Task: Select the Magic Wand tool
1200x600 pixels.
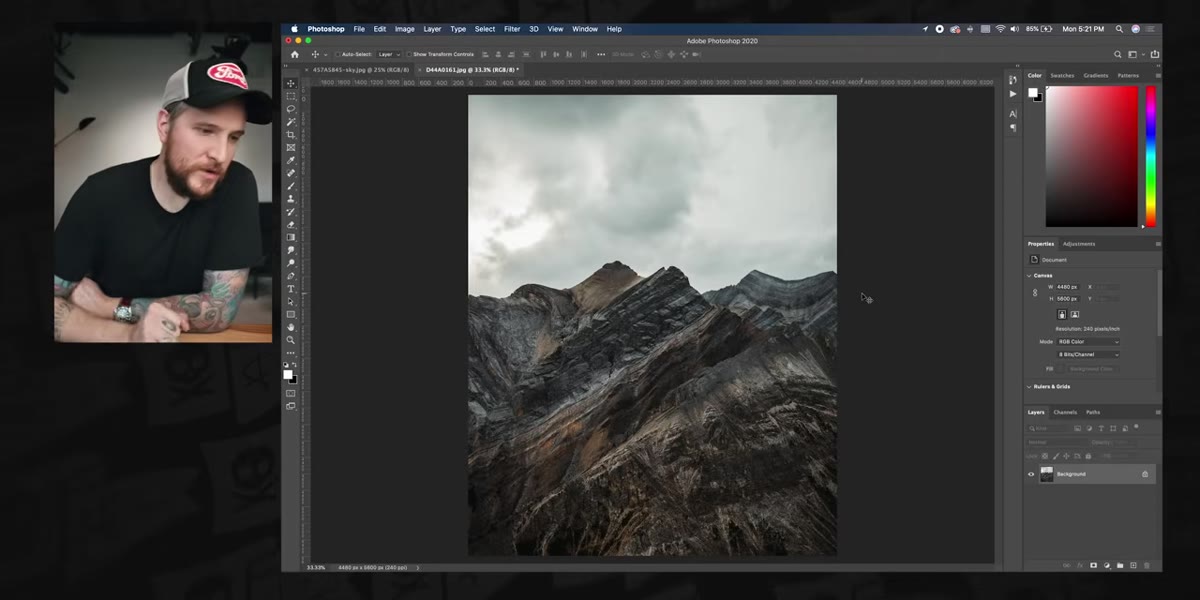Action: click(x=291, y=122)
